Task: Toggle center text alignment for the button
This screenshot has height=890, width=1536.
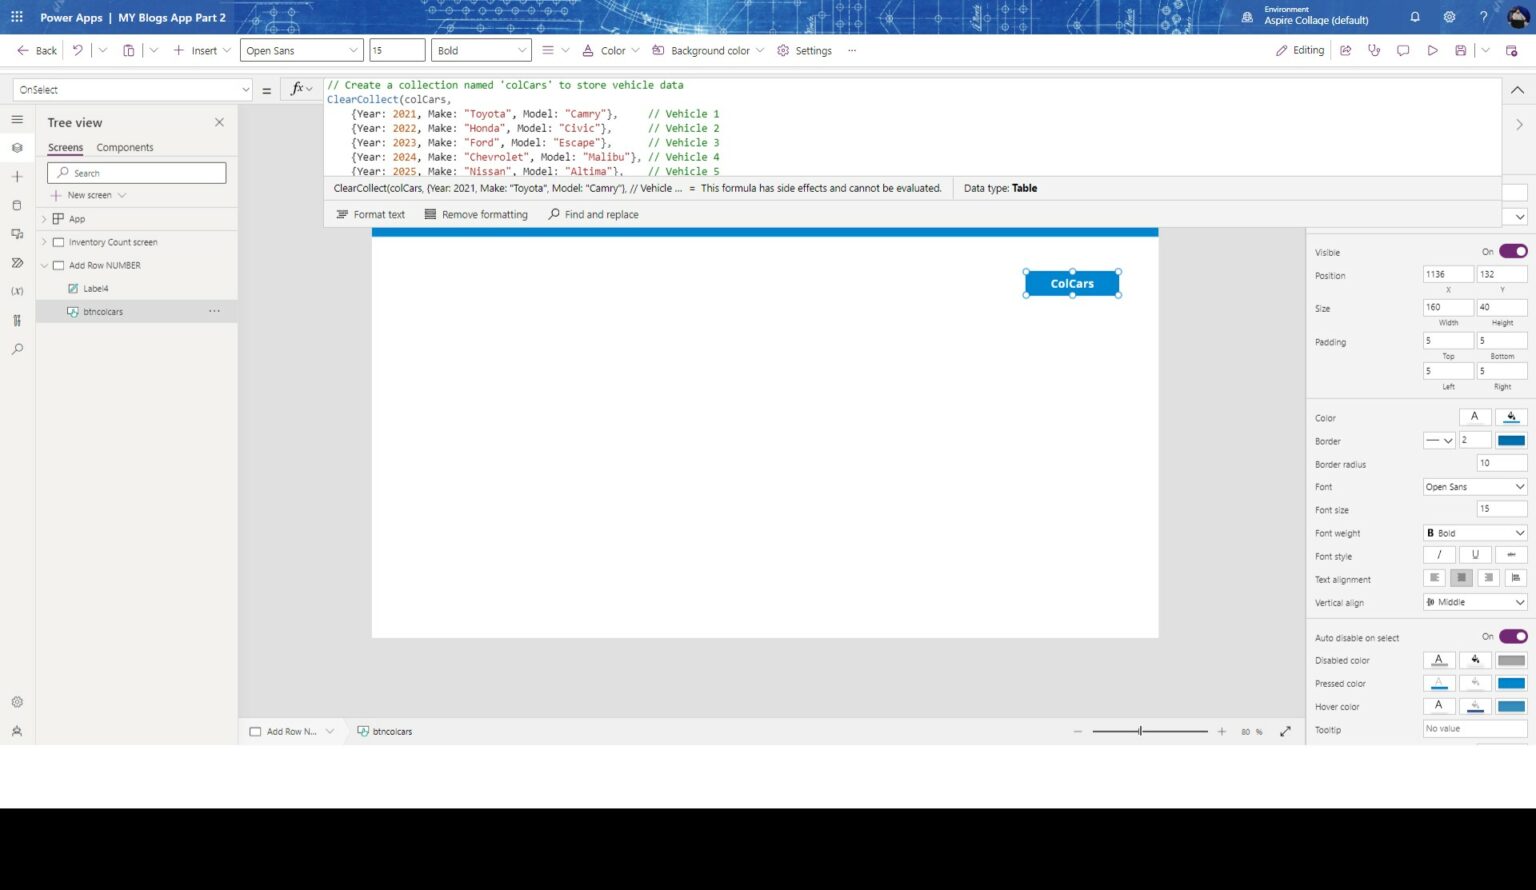Action: (1461, 578)
